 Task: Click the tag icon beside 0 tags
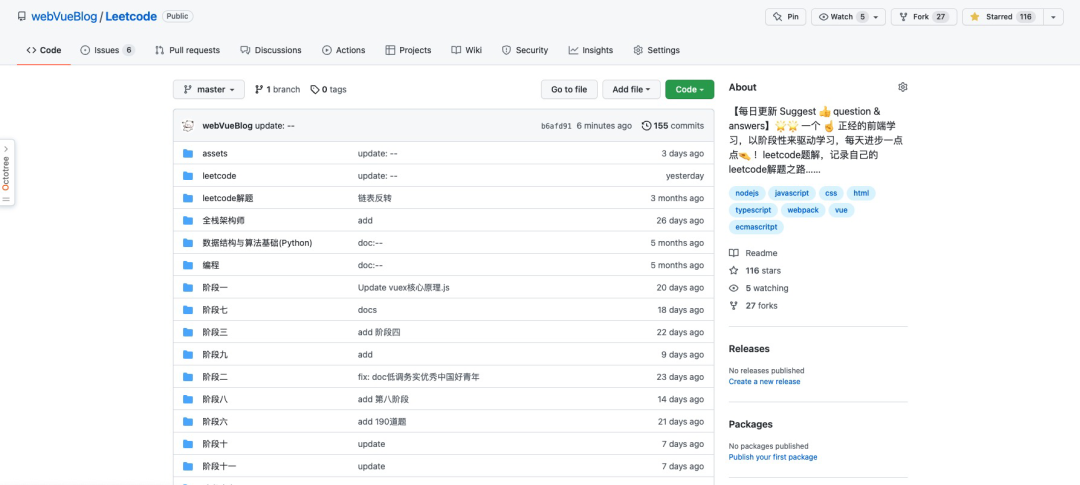tap(315, 90)
